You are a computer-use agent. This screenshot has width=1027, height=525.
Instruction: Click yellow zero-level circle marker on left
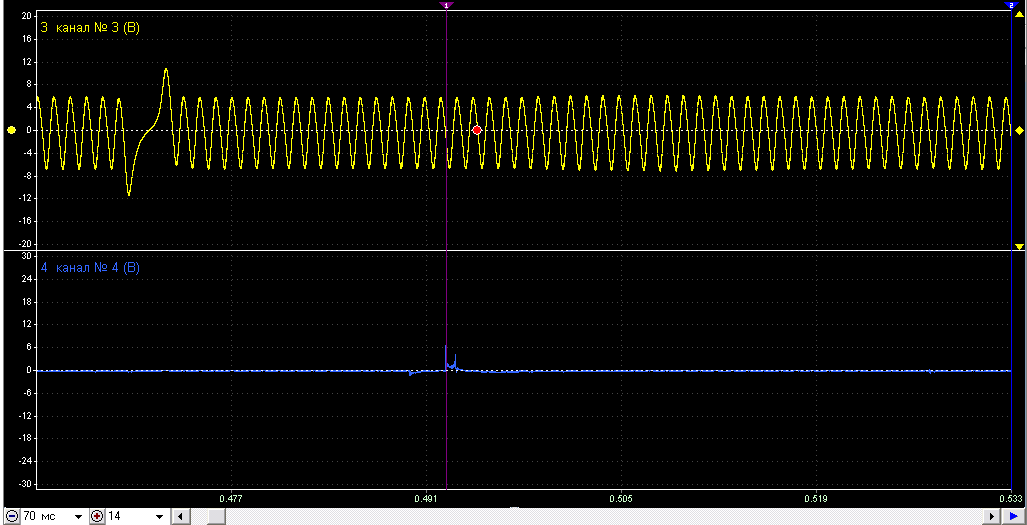point(11,130)
